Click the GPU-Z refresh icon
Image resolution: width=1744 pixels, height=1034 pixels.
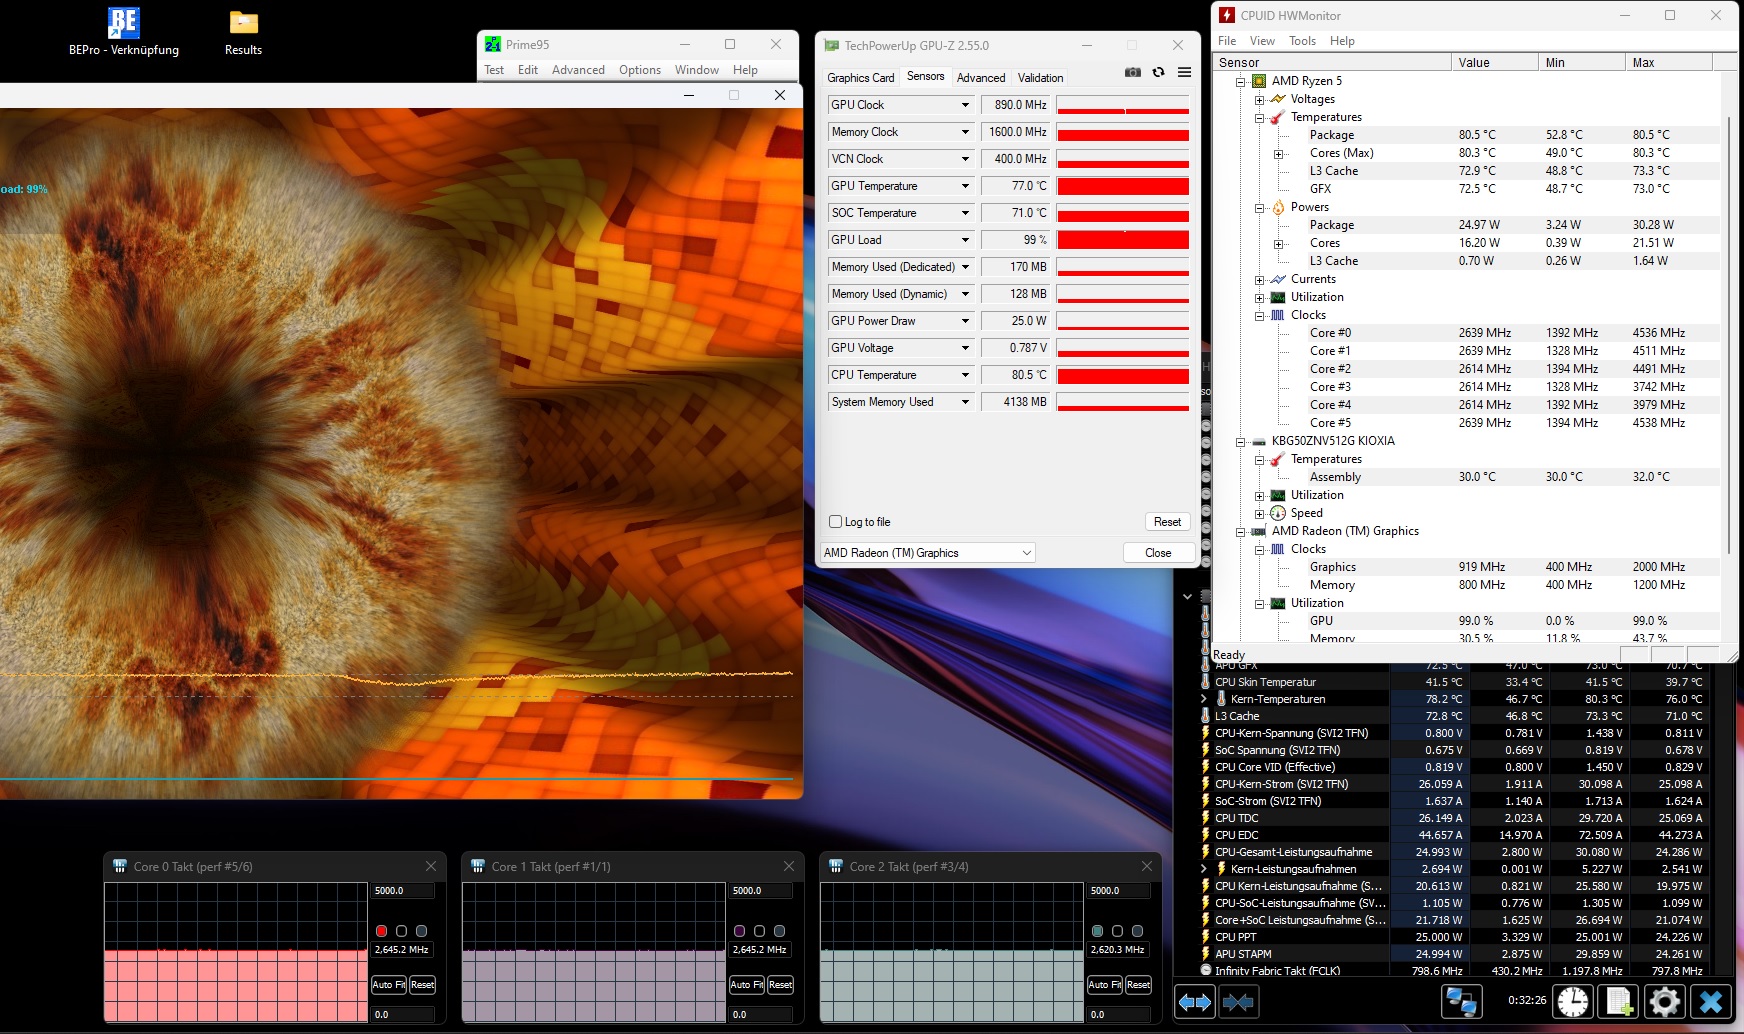tap(1158, 72)
